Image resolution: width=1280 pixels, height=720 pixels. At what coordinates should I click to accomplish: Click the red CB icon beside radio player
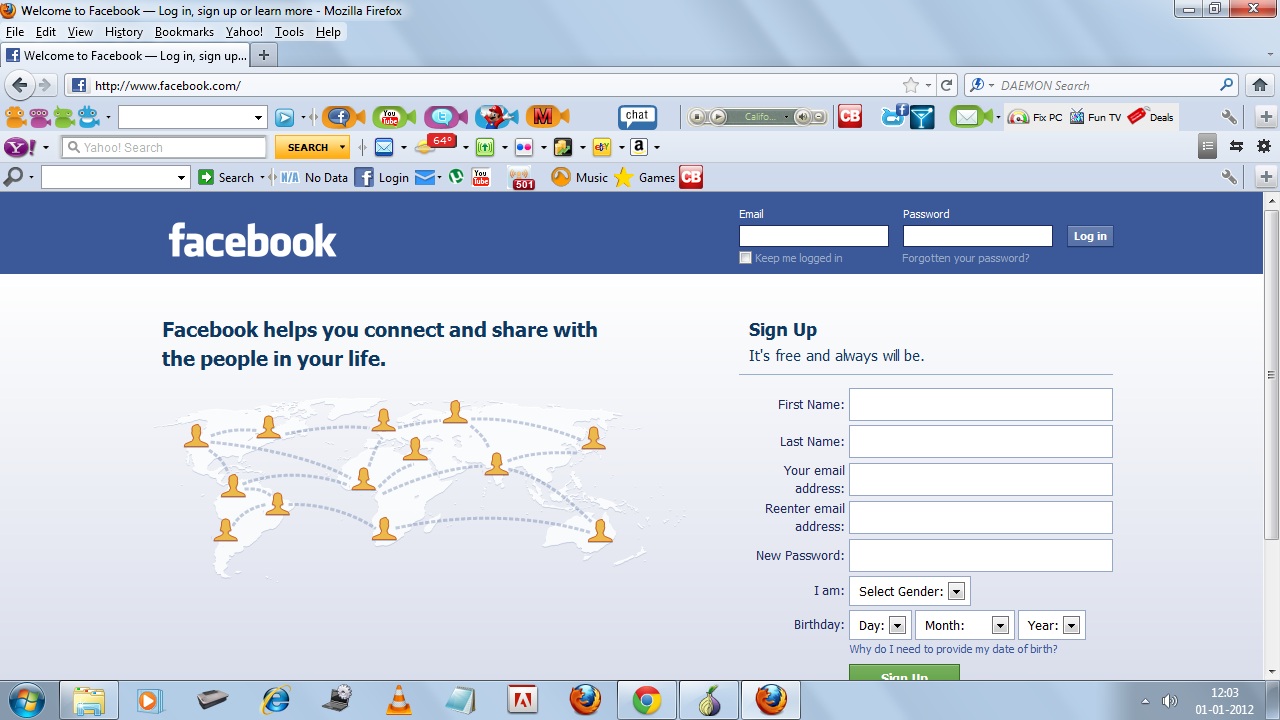850,117
